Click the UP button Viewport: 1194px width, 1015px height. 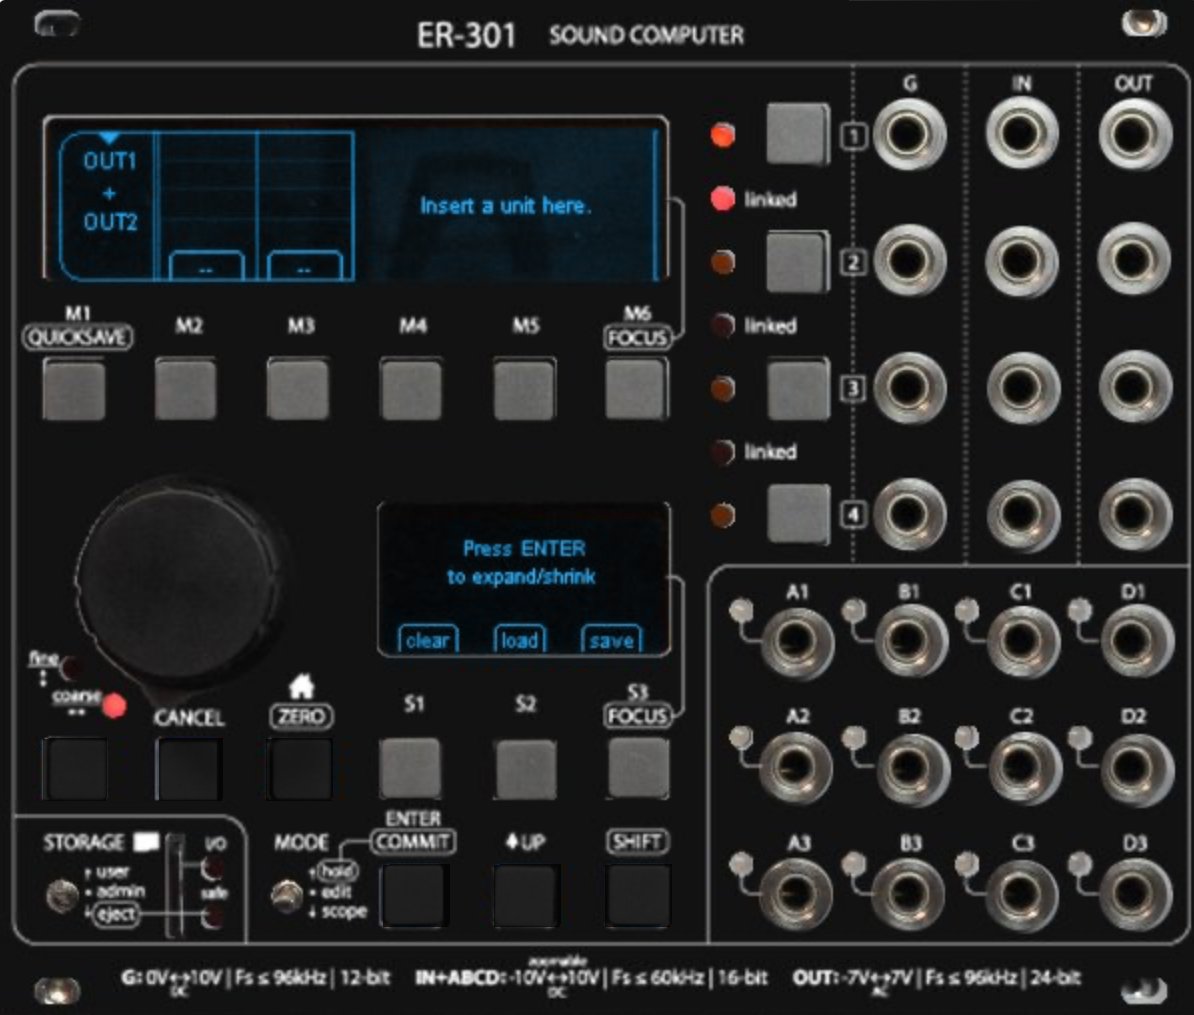526,895
